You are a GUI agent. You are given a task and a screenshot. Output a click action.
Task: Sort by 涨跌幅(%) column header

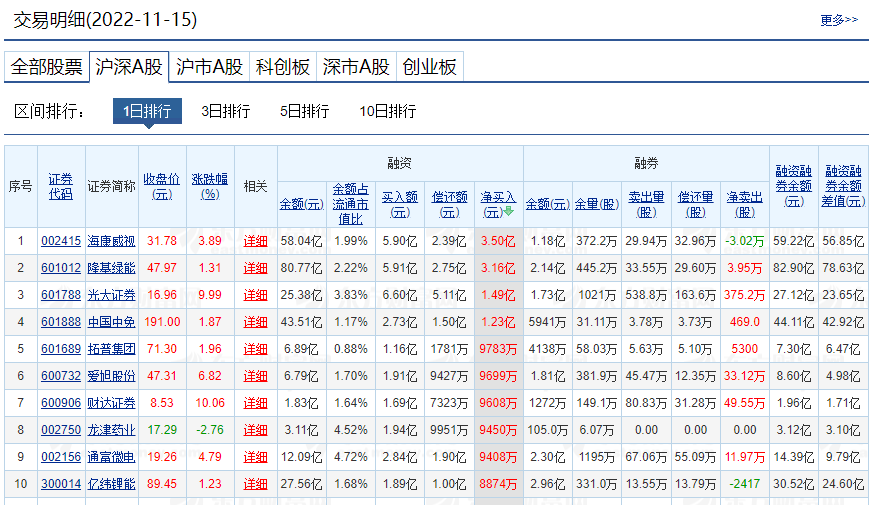pyautogui.click(x=210, y=186)
